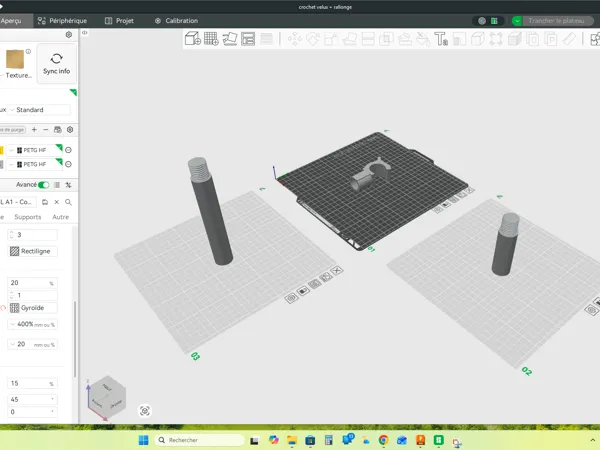
Task: Add a filament with the plus icon
Action: pyautogui.click(x=34, y=130)
